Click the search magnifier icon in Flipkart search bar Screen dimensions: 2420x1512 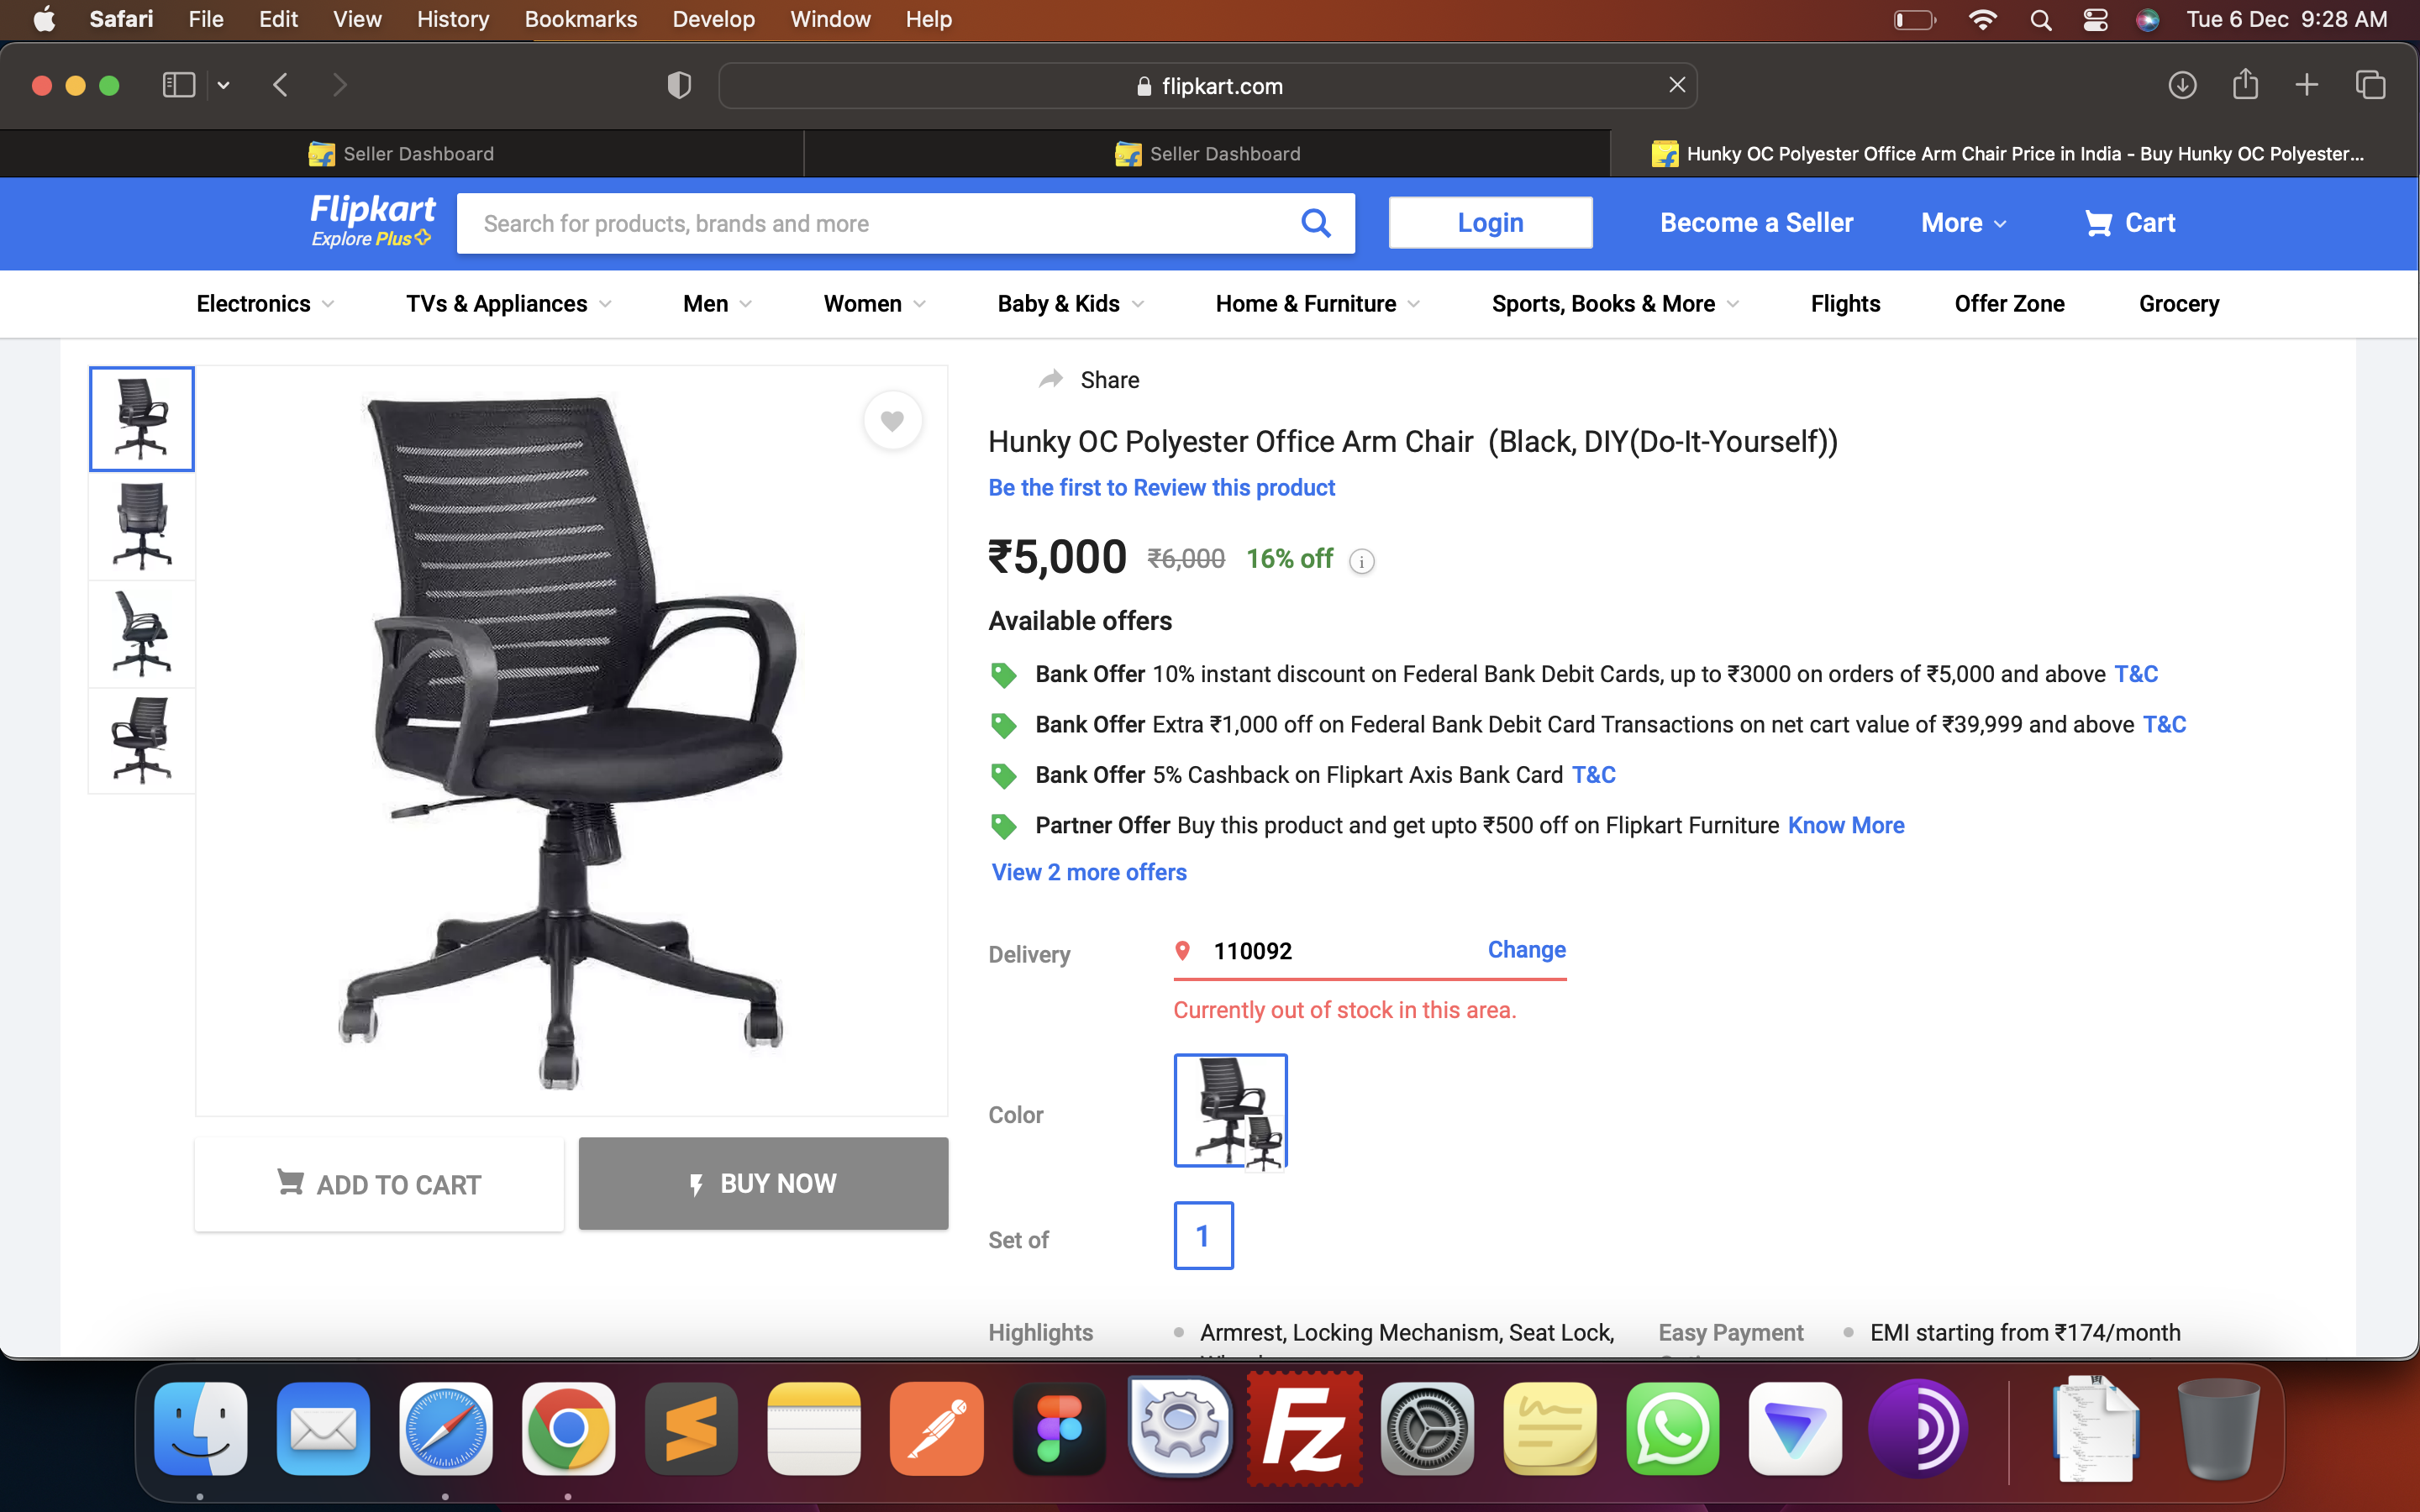point(1315,223)
